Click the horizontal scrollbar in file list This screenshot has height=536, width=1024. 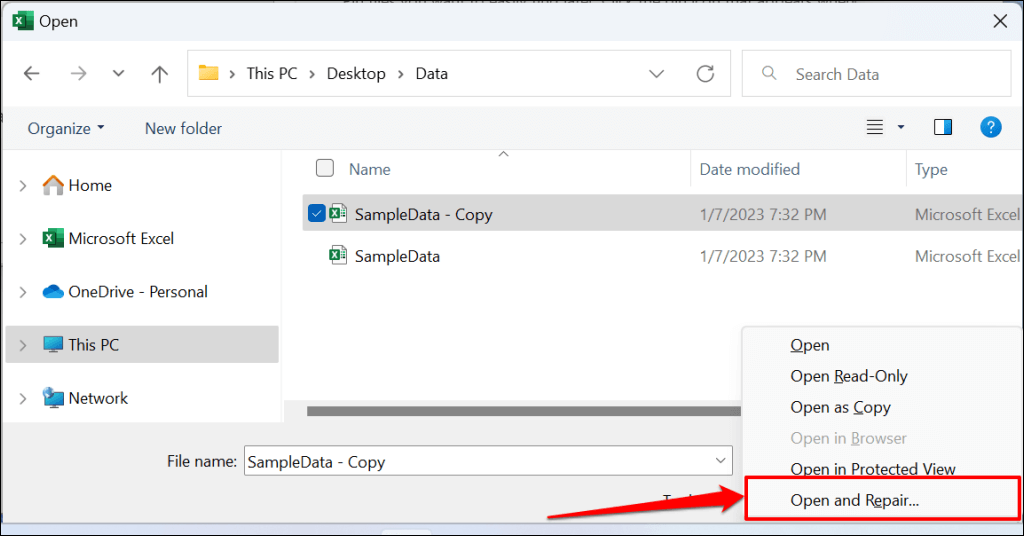point(524,411)
